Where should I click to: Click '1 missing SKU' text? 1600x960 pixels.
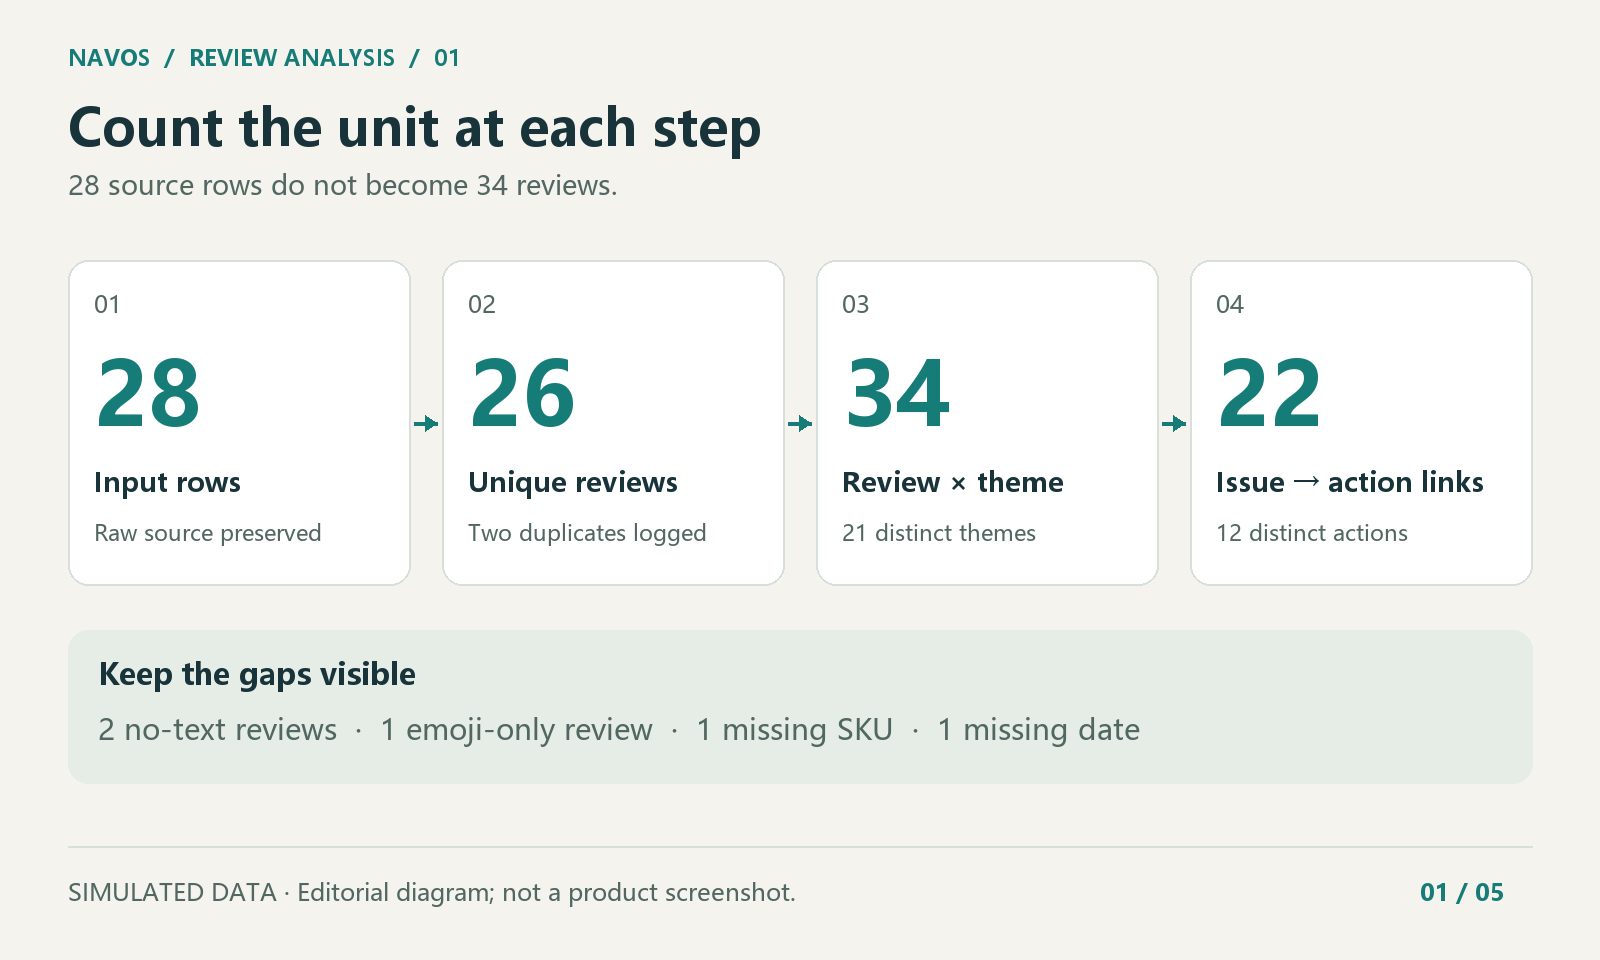[795, 730]
